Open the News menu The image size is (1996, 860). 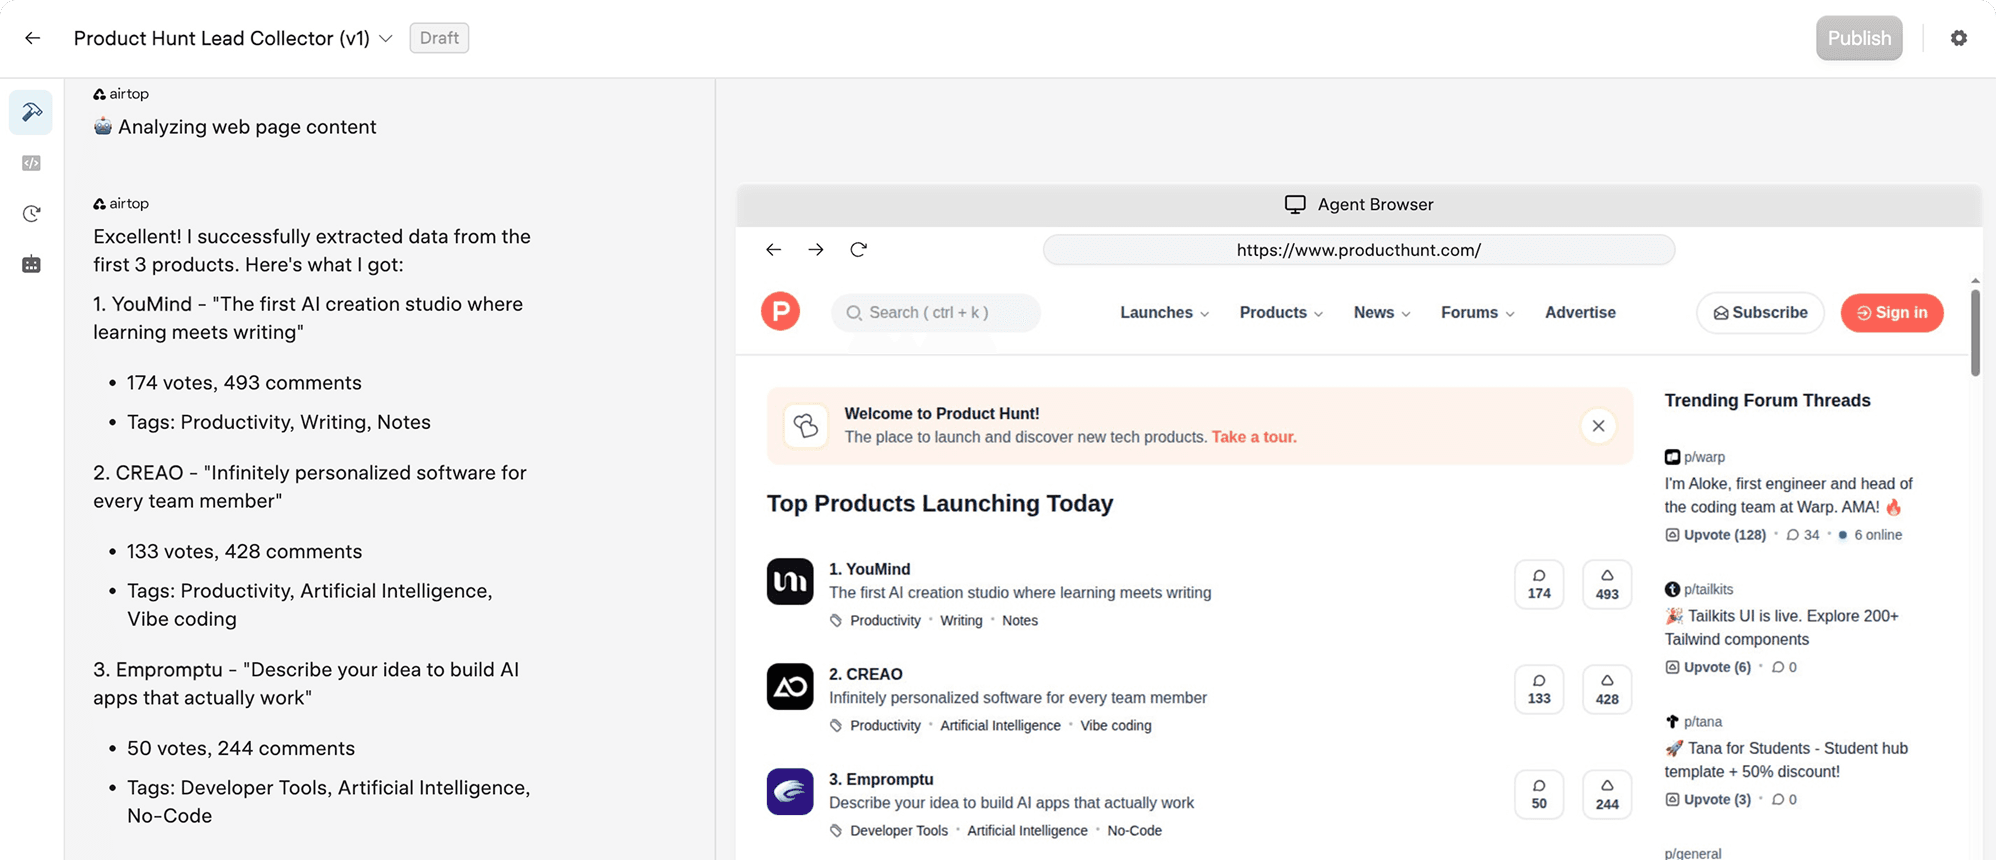1382,312
